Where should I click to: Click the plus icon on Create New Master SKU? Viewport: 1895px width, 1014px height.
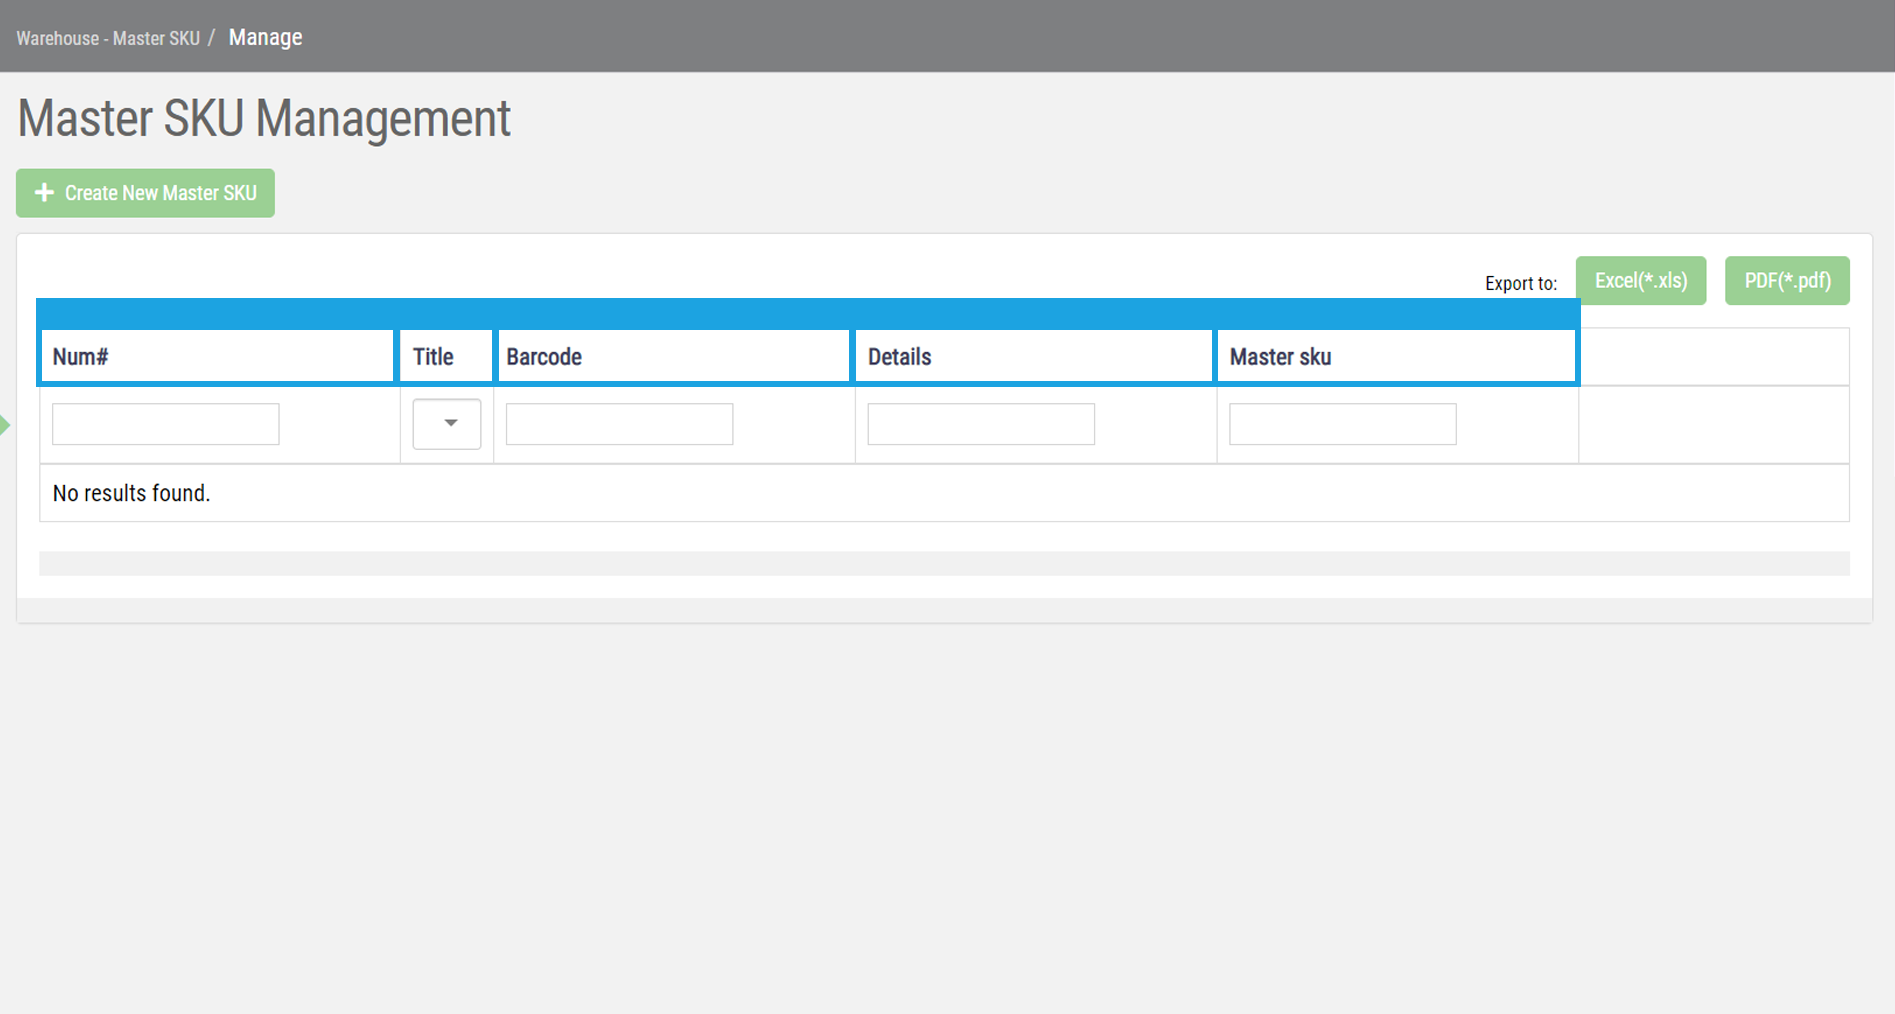coord(44,193)
